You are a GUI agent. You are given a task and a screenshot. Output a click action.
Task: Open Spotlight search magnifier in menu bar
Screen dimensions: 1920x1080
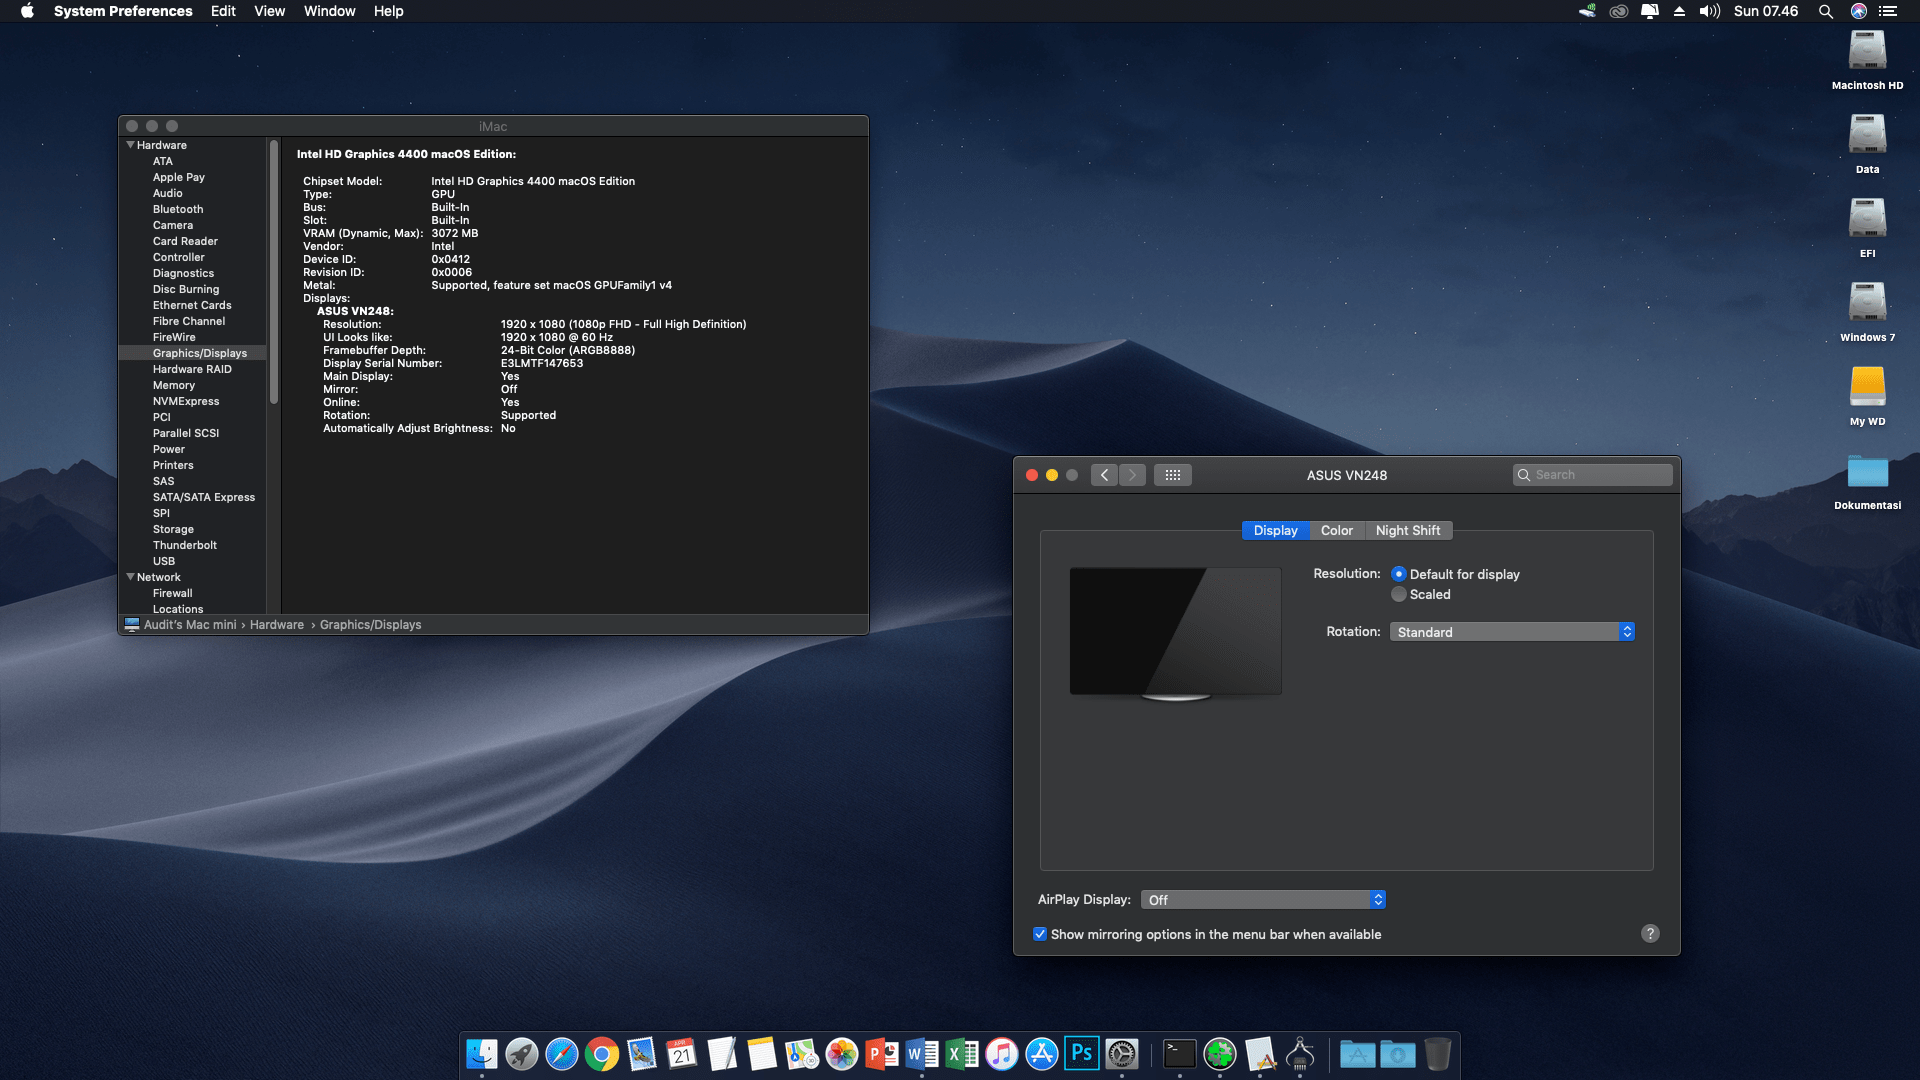click(x=1826, y=11)
